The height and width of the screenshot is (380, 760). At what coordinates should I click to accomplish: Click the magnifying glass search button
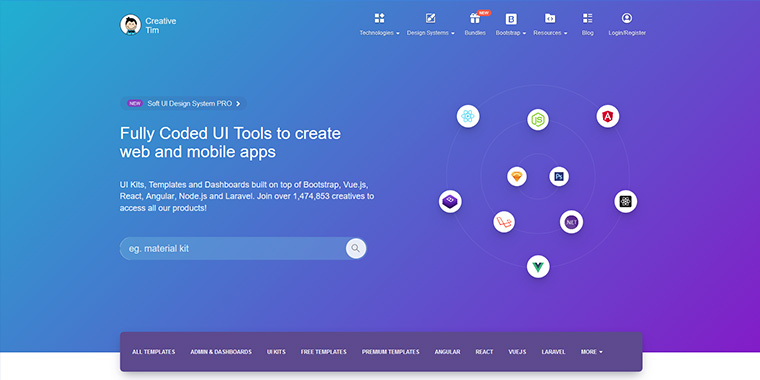tap(356, 248)
